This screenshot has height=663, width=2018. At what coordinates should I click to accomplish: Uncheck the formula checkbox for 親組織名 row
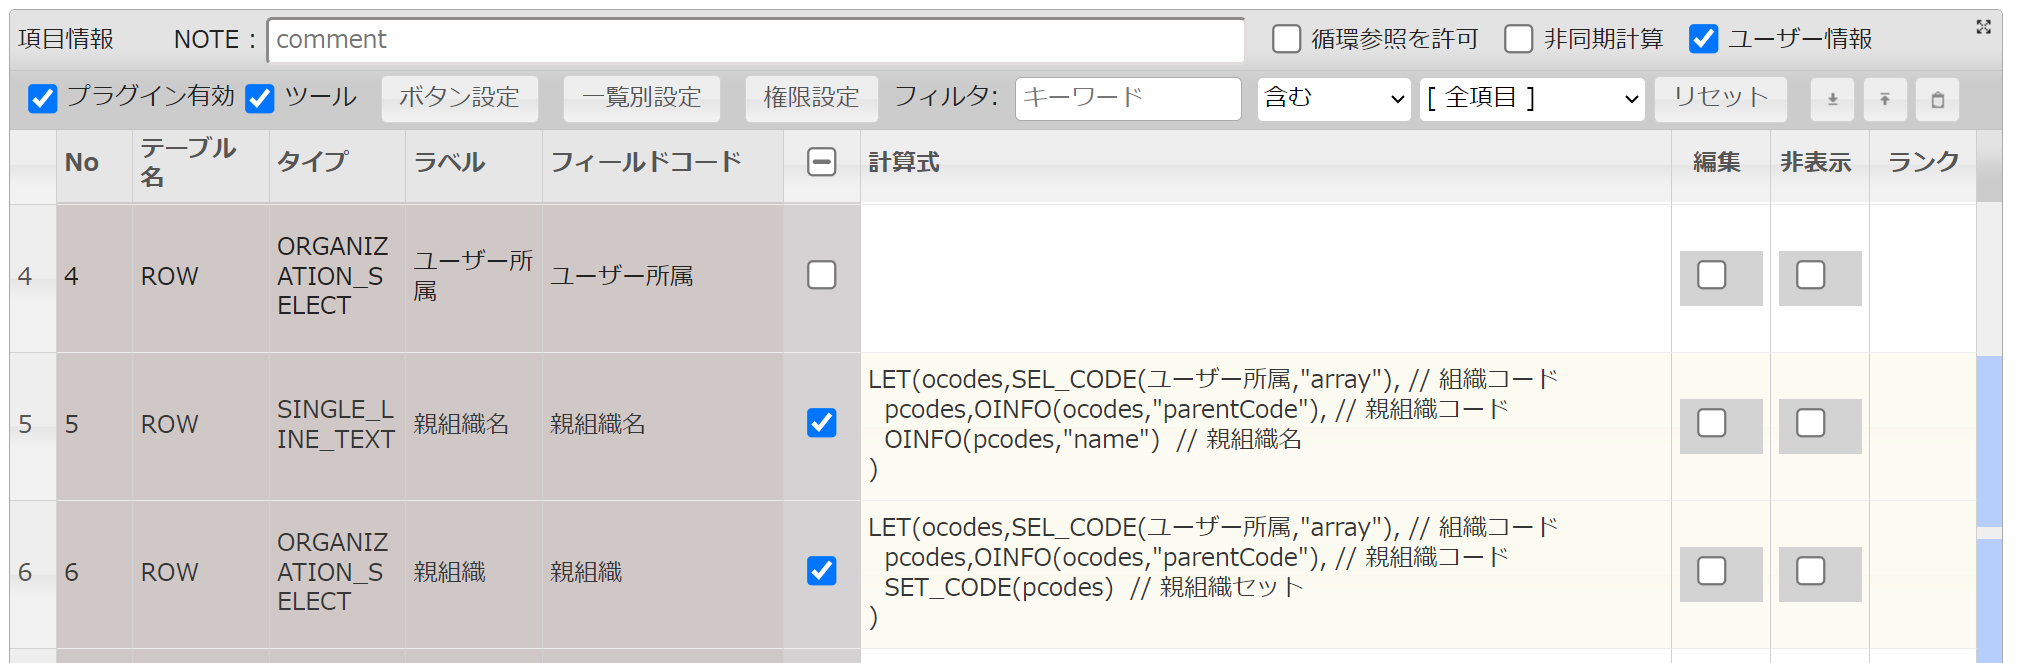click(822, 423)
